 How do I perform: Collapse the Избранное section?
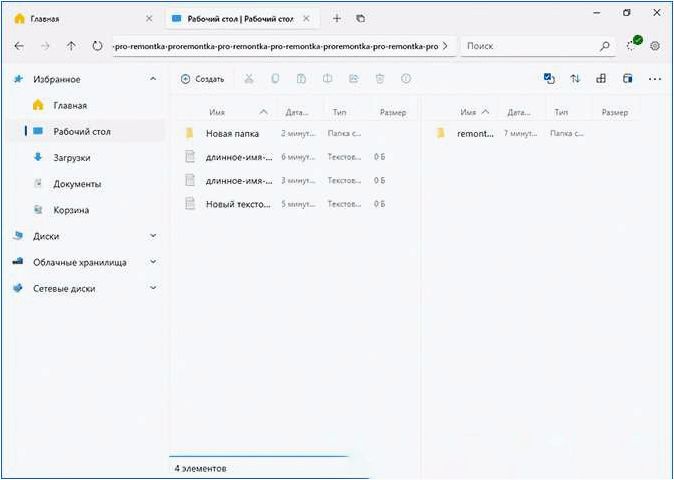pyautogui.click(x=153, y=79)
